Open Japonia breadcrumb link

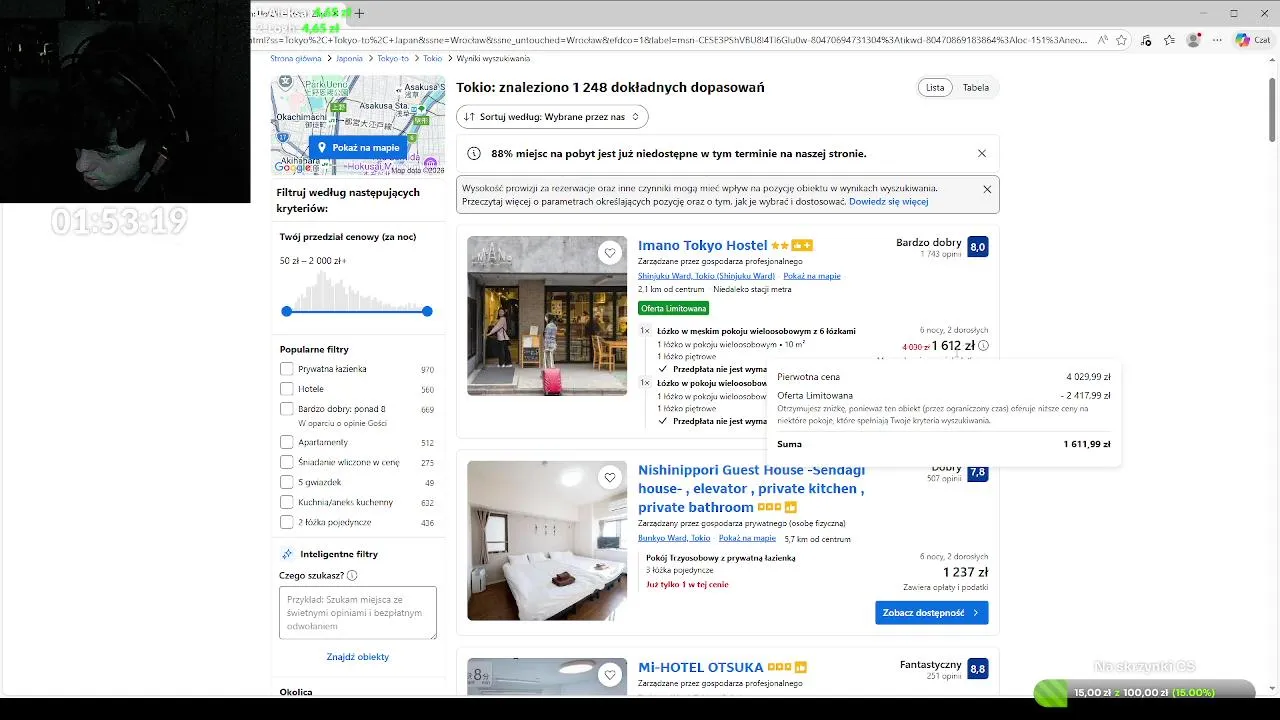[349, 58]
